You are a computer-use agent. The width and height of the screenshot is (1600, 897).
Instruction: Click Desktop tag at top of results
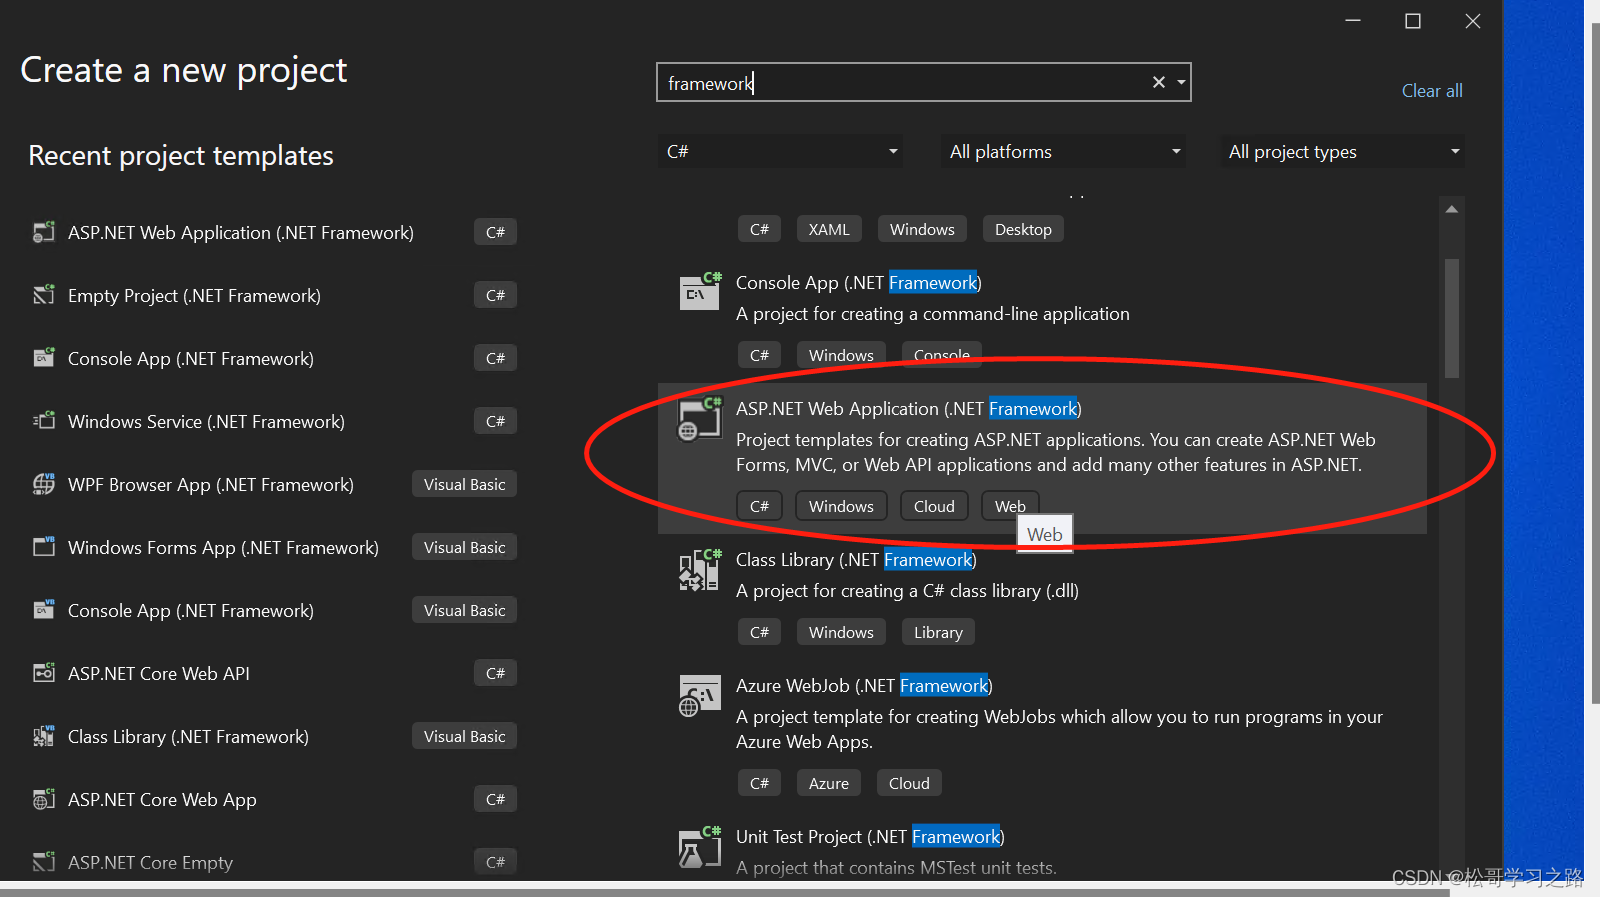[1023, 229]
